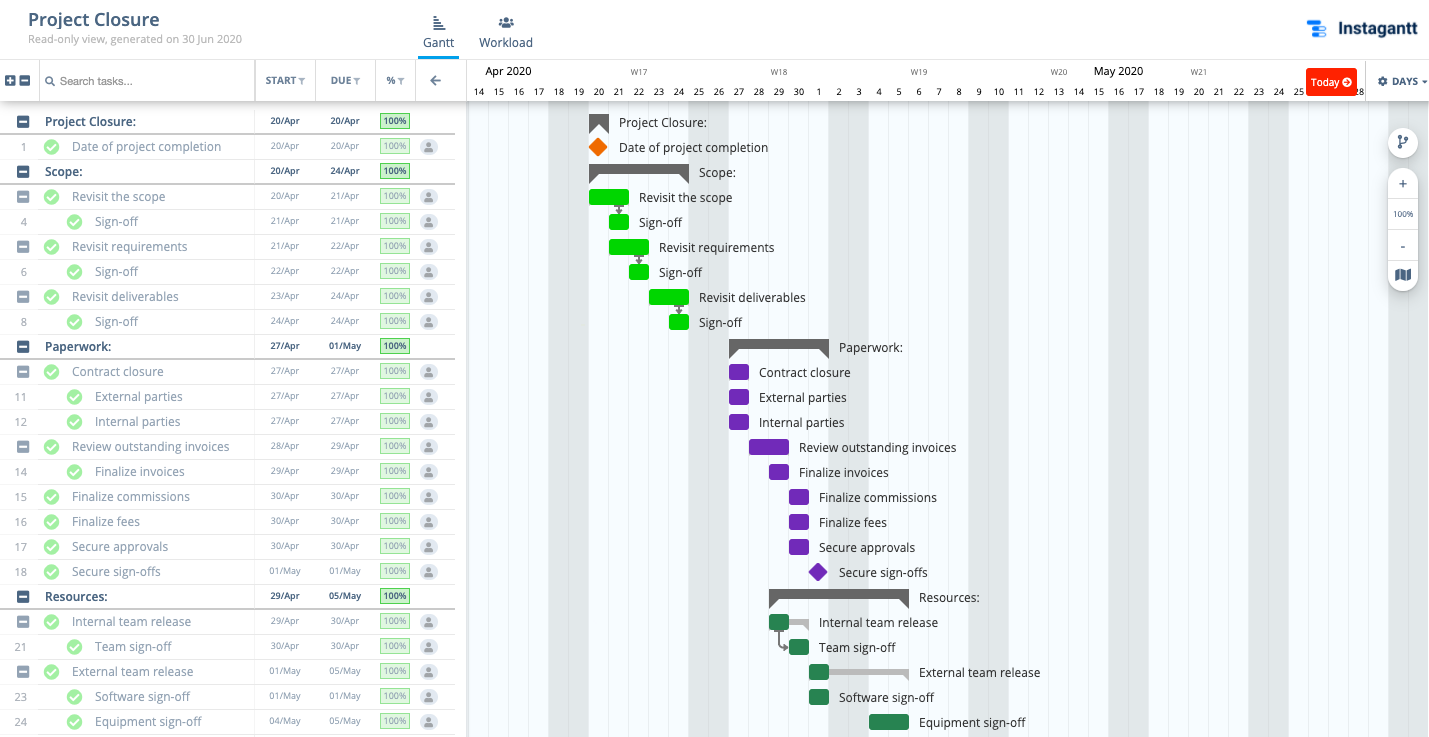This screenshot has width=1429, height=737.
Task: Click the Instagantt logo
Action: click(1362, 29)
